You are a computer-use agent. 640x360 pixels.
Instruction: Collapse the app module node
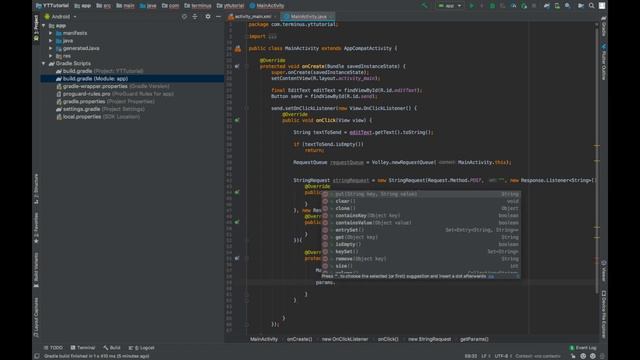point(44,25)
